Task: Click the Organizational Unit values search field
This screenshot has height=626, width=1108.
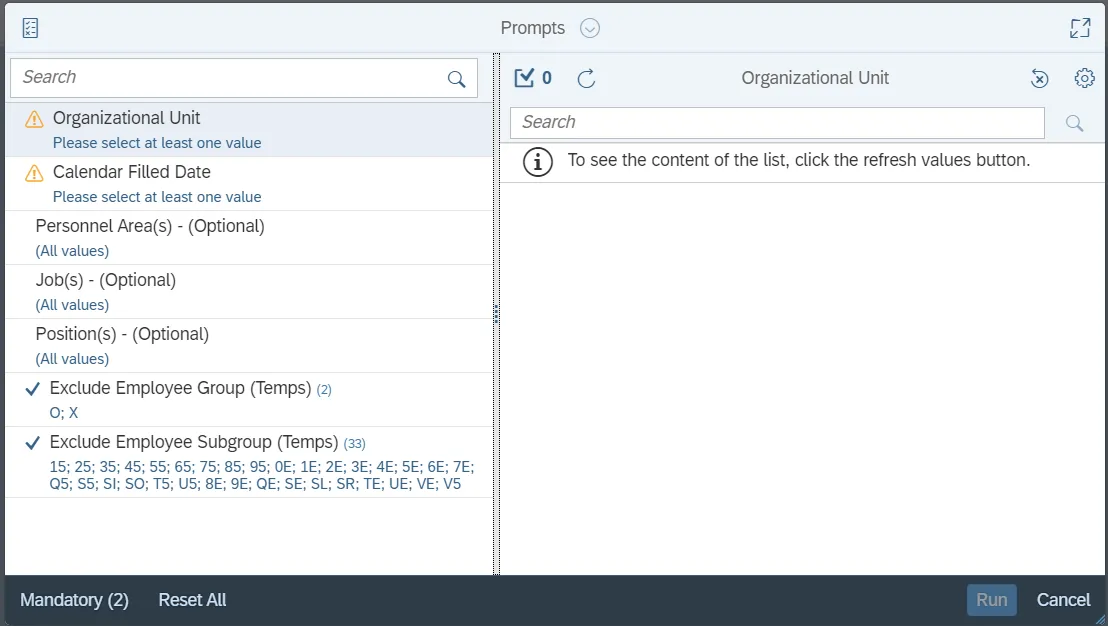Action: coord(777,123)
